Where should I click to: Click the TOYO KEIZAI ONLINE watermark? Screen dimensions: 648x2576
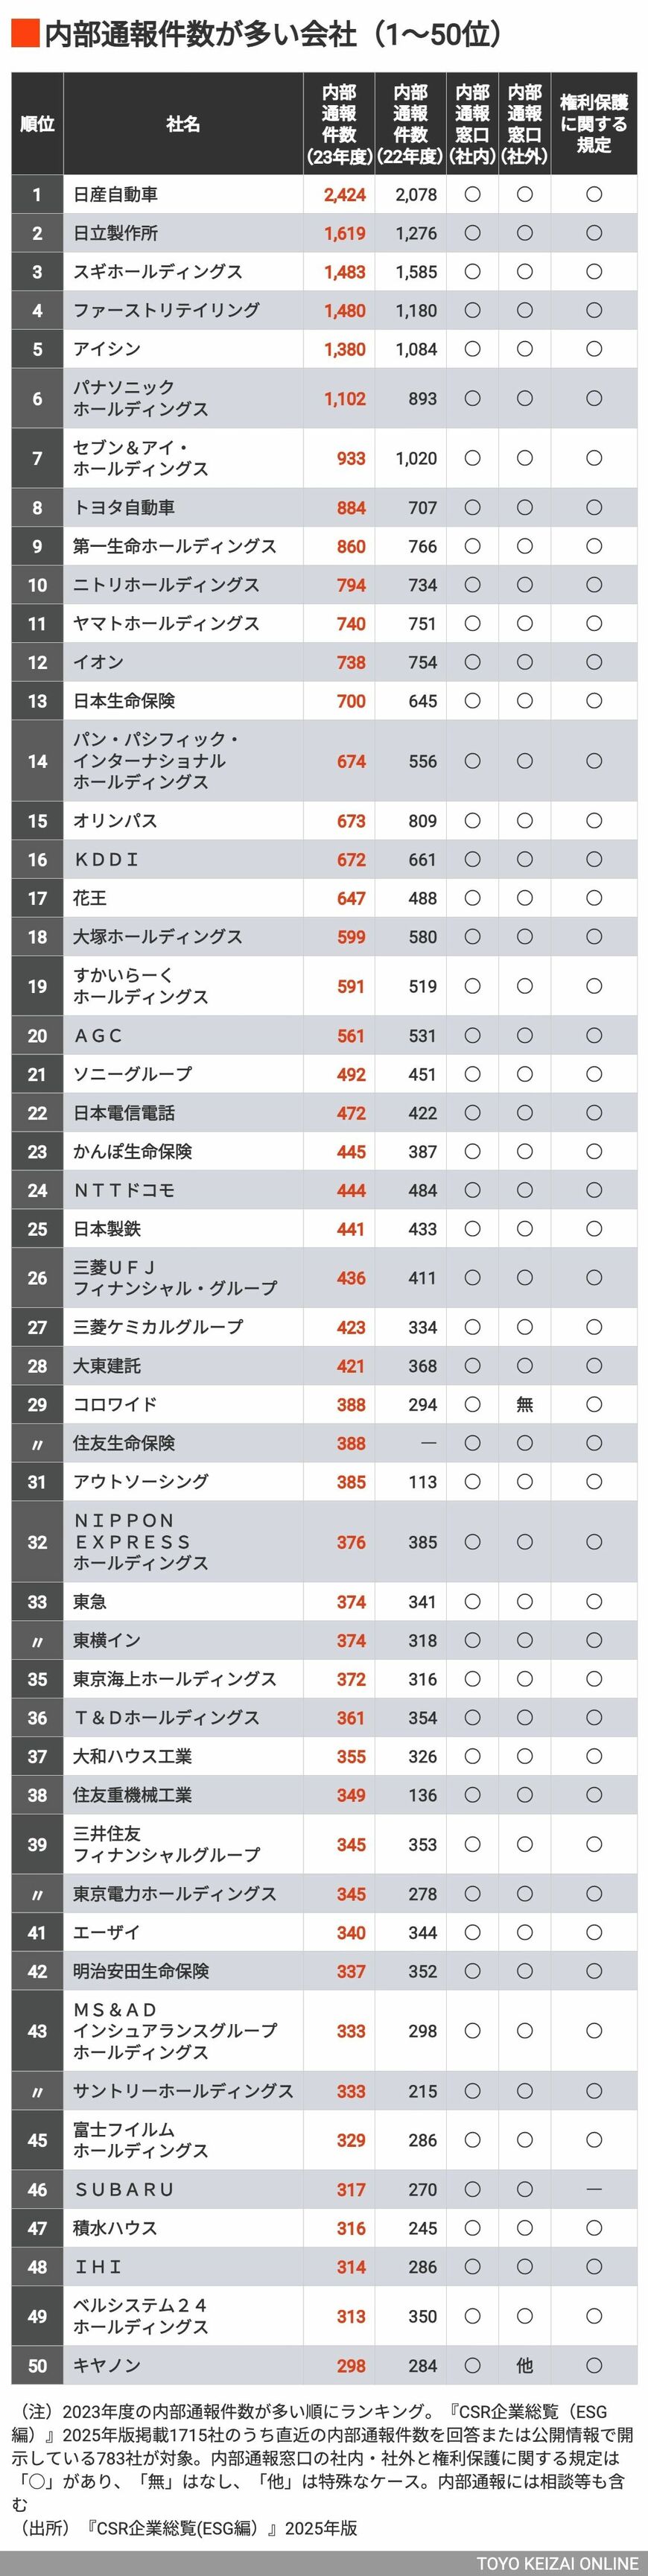(x=556, y=2563)
